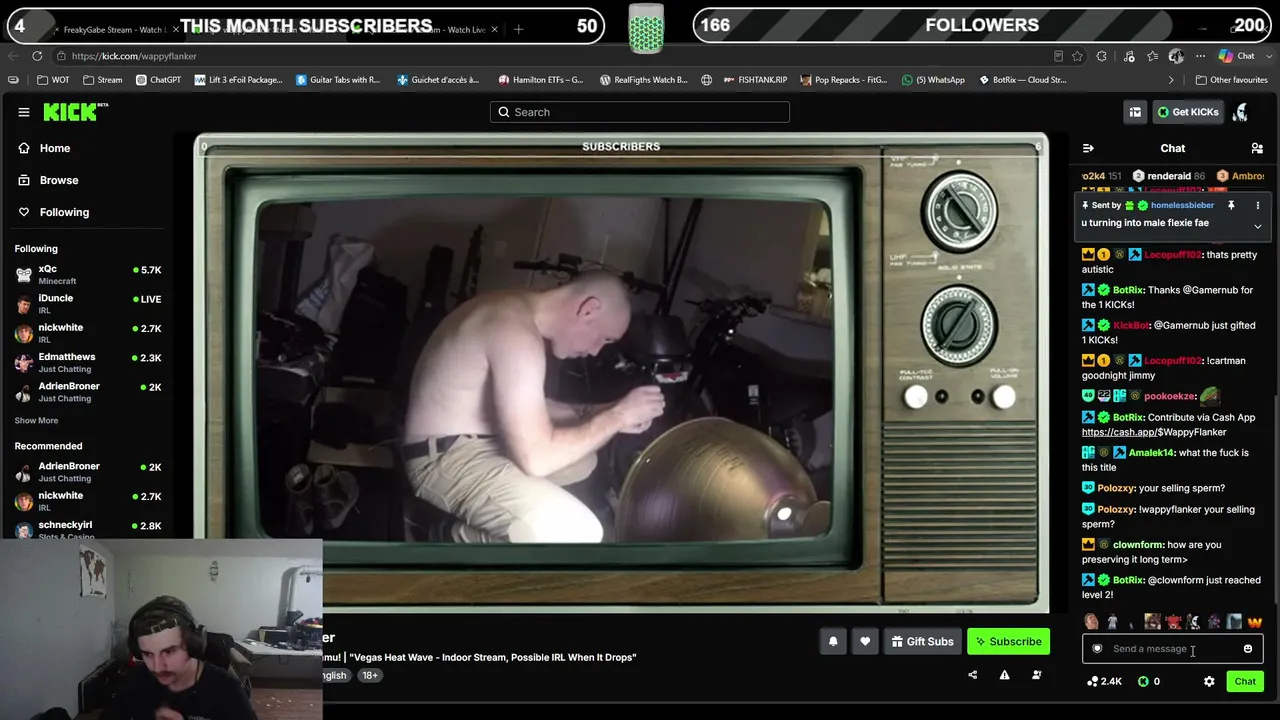The width and height of the screenshot is (1280, 720).
Task: Open the Other favourites folder
Action: coord(1231,80)
